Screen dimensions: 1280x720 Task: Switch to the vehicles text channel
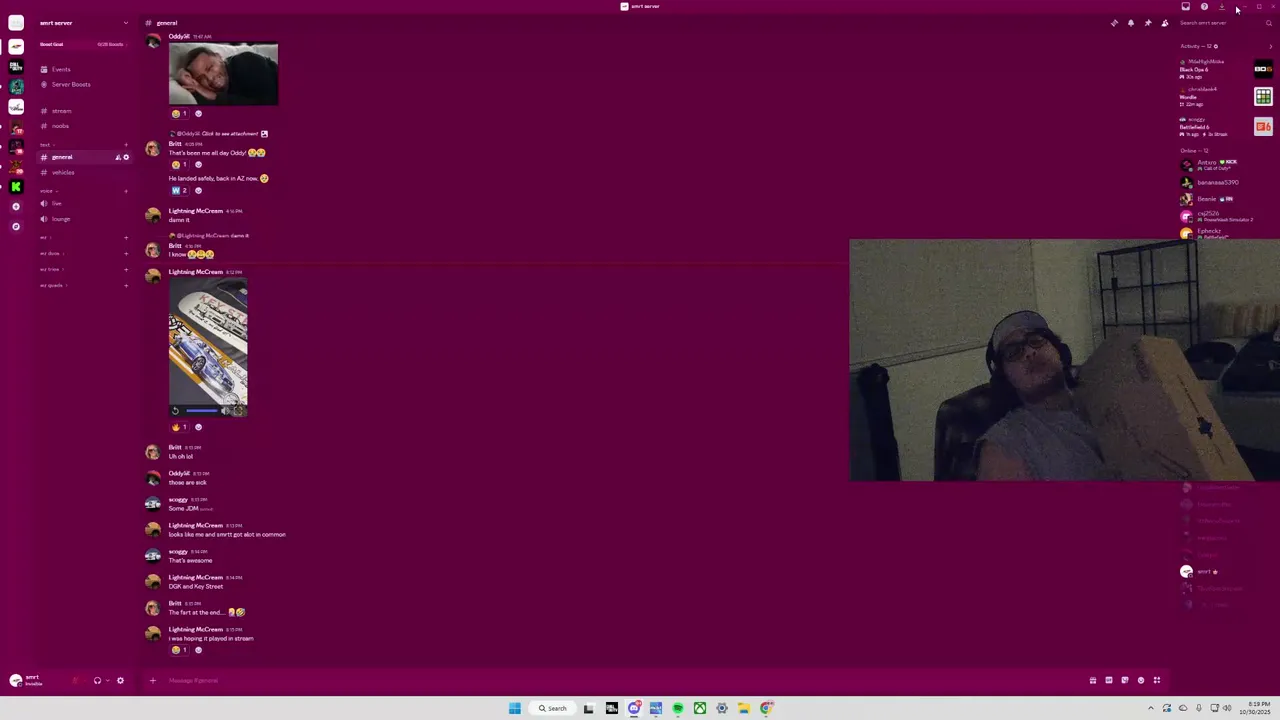click(84, 172)
